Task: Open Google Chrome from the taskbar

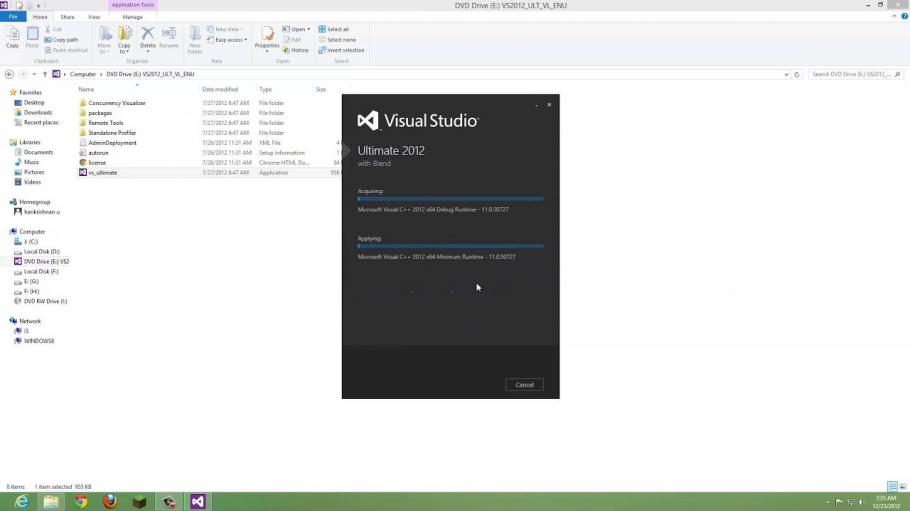Action: tap(80, 501)
